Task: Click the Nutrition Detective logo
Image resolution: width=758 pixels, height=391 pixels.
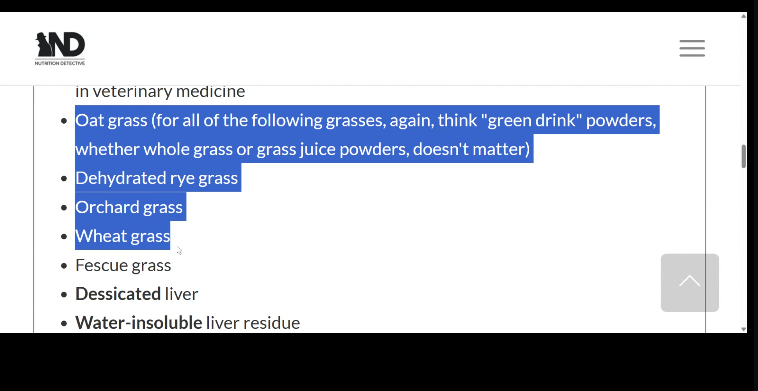Action: tap(60, 48)
